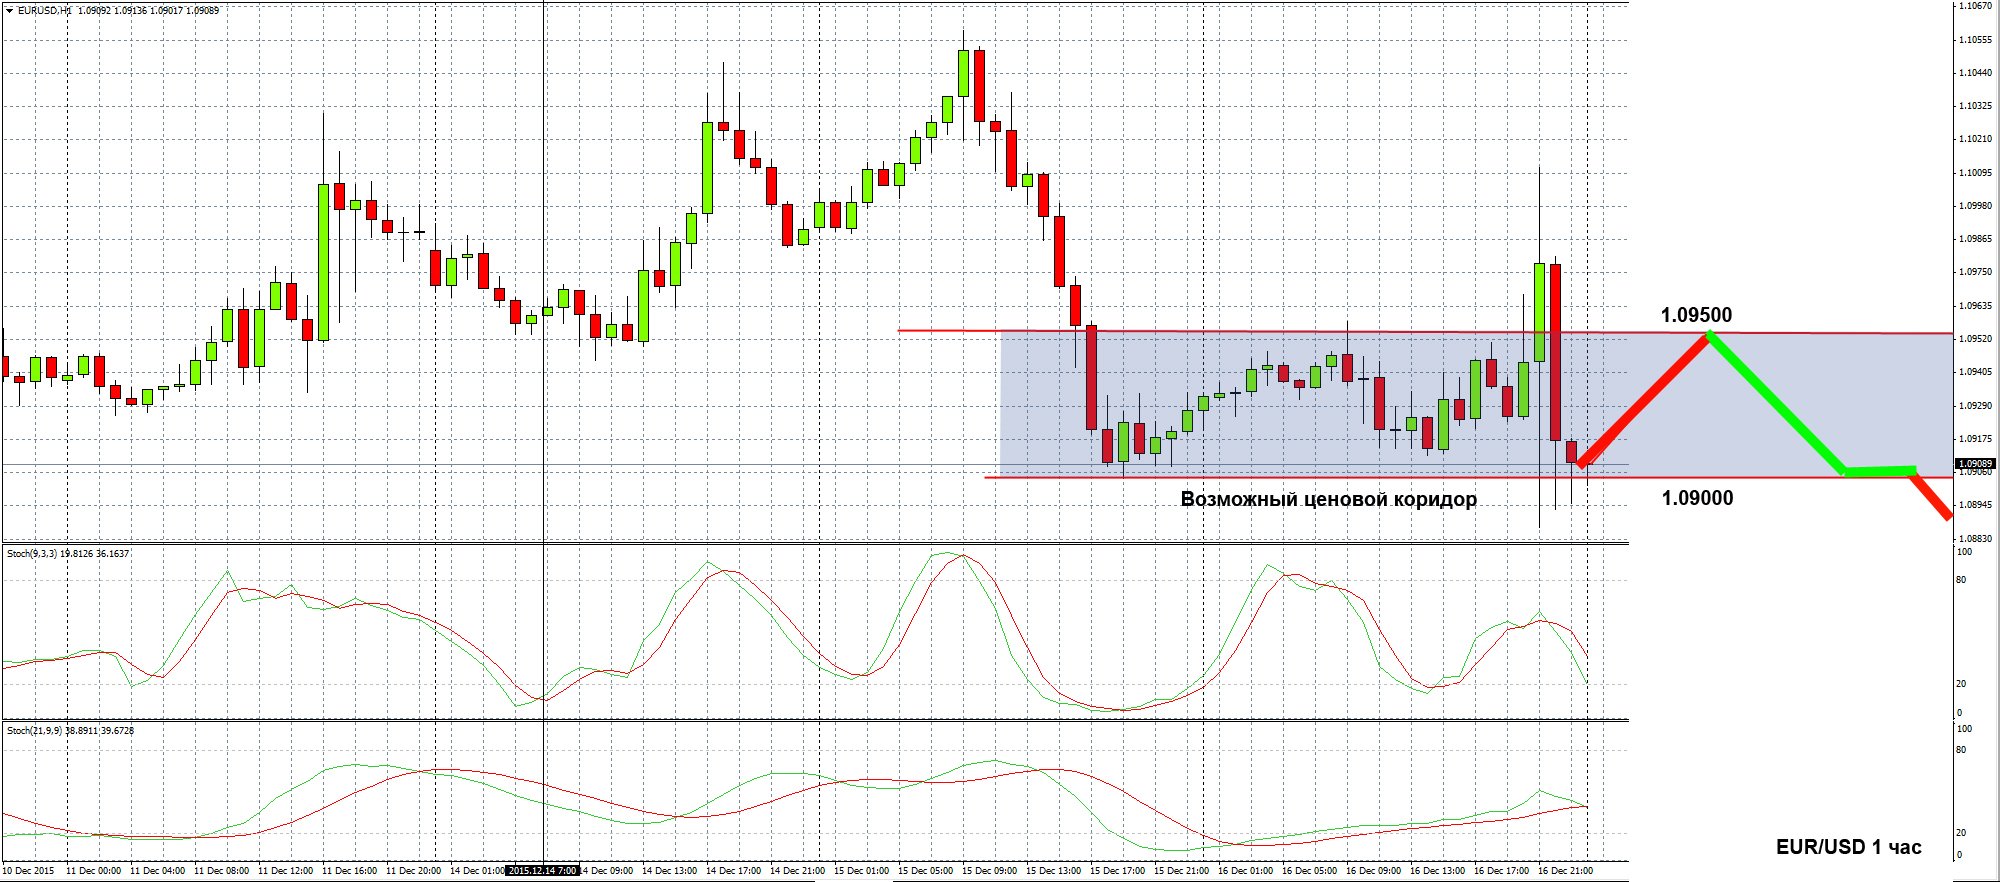The width and height of the screenshot is (2000, 882).
Task: Click the '11 Dec 04:00' time axis label
Action: tap(157, 870)
